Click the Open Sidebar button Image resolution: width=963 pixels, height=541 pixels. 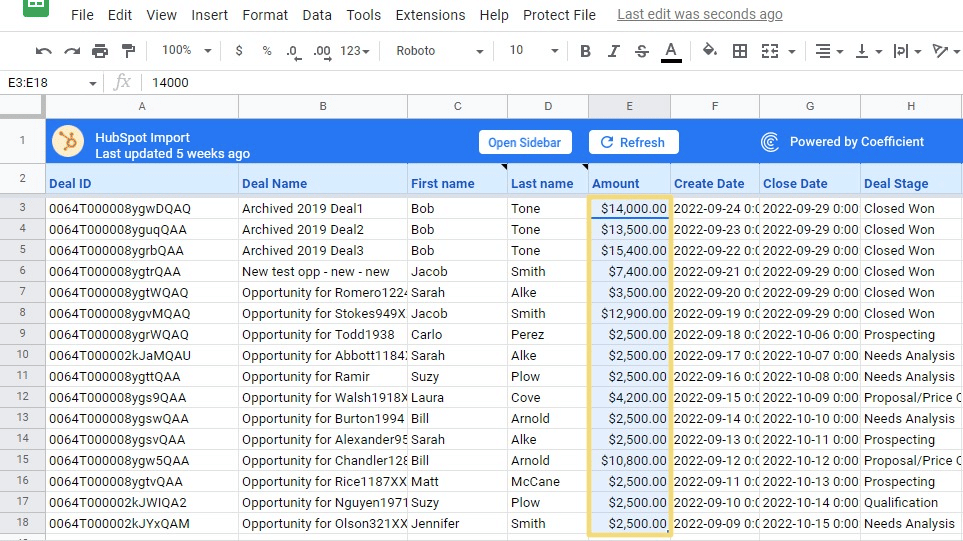click(x=525, y=142)
